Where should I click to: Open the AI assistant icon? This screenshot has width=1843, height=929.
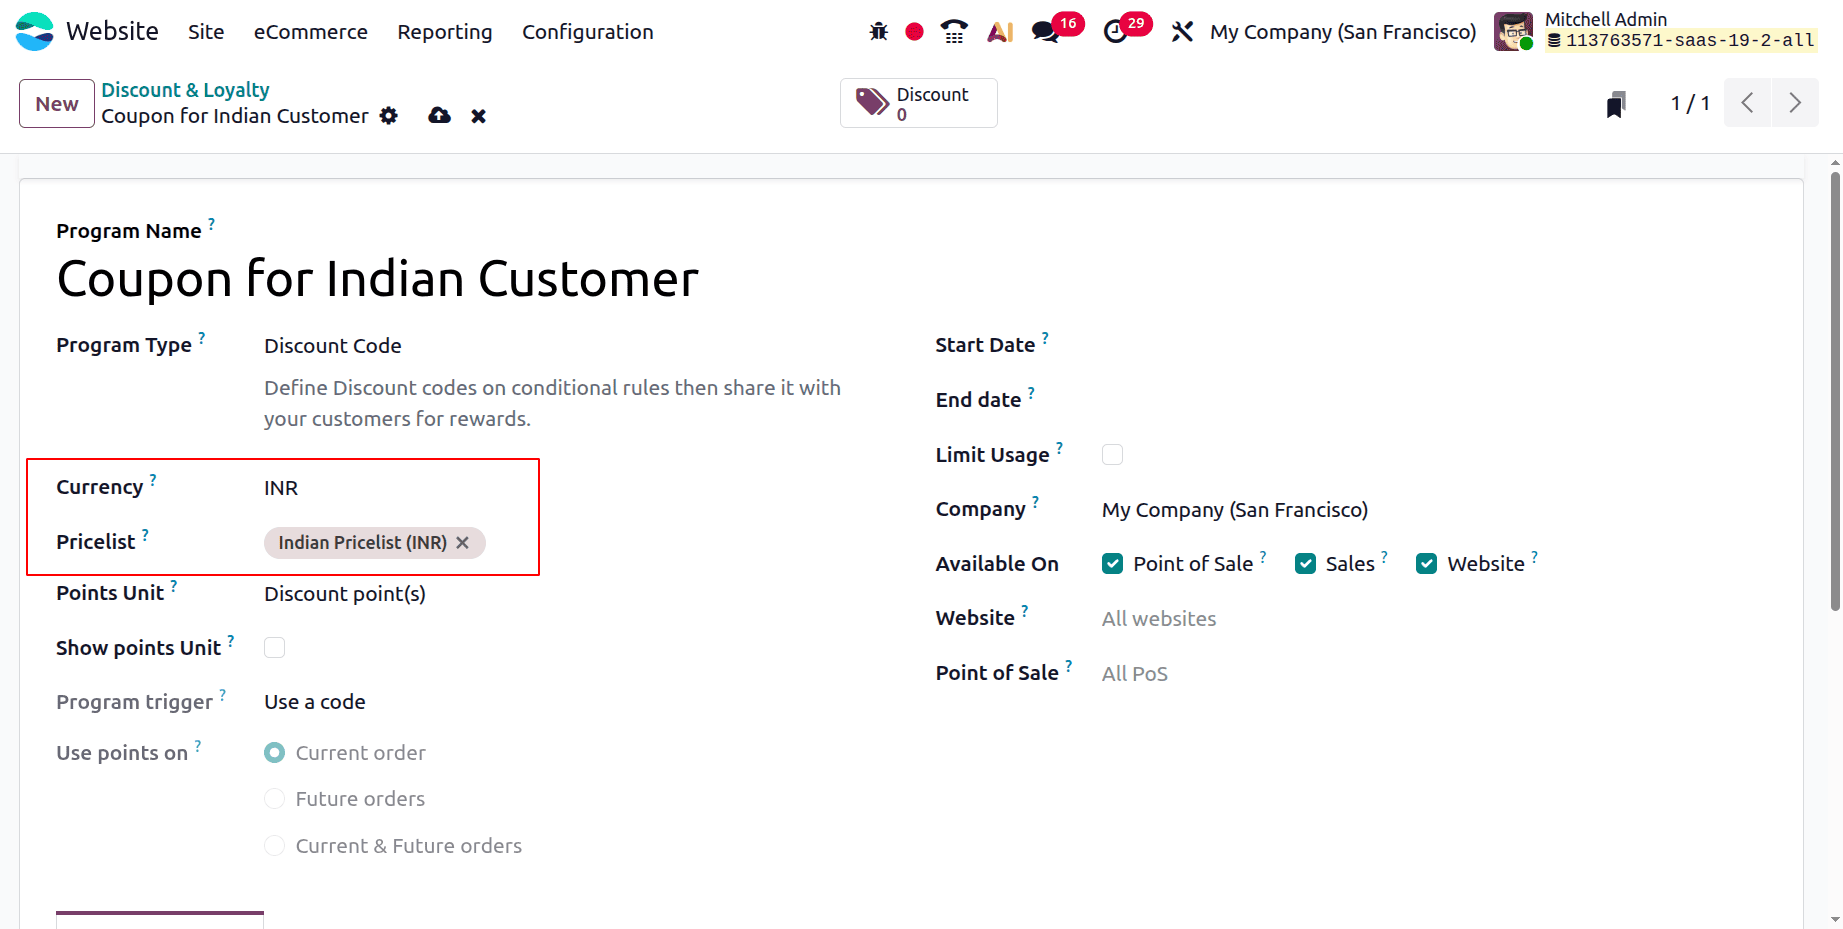1000,32
